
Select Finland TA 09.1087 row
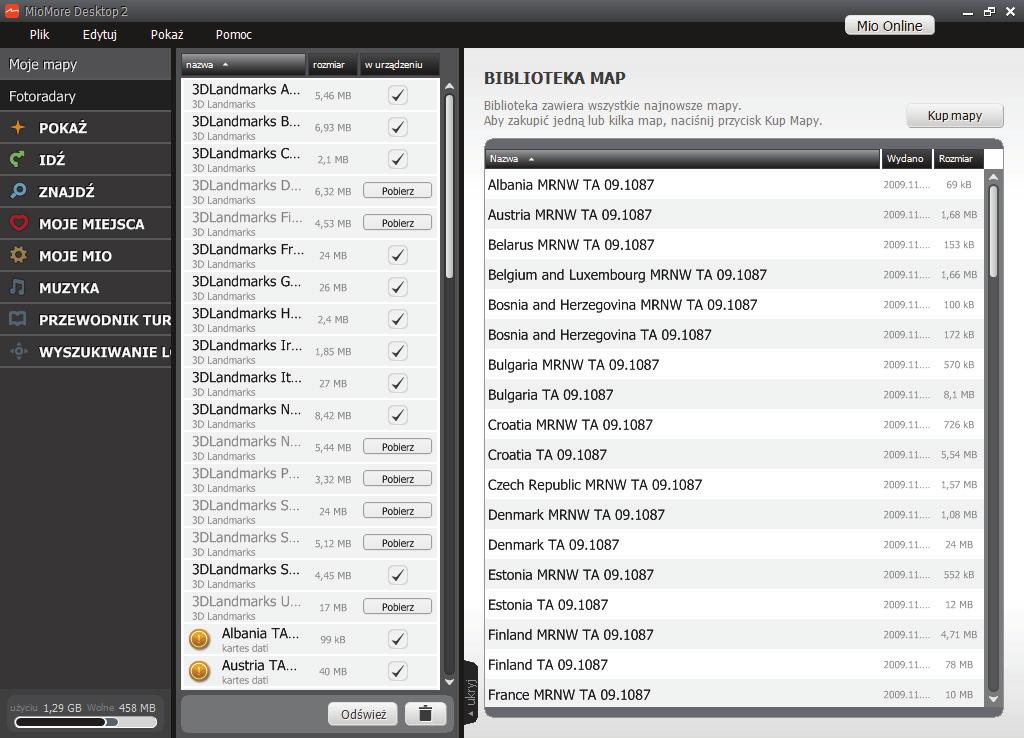point(734,665)
